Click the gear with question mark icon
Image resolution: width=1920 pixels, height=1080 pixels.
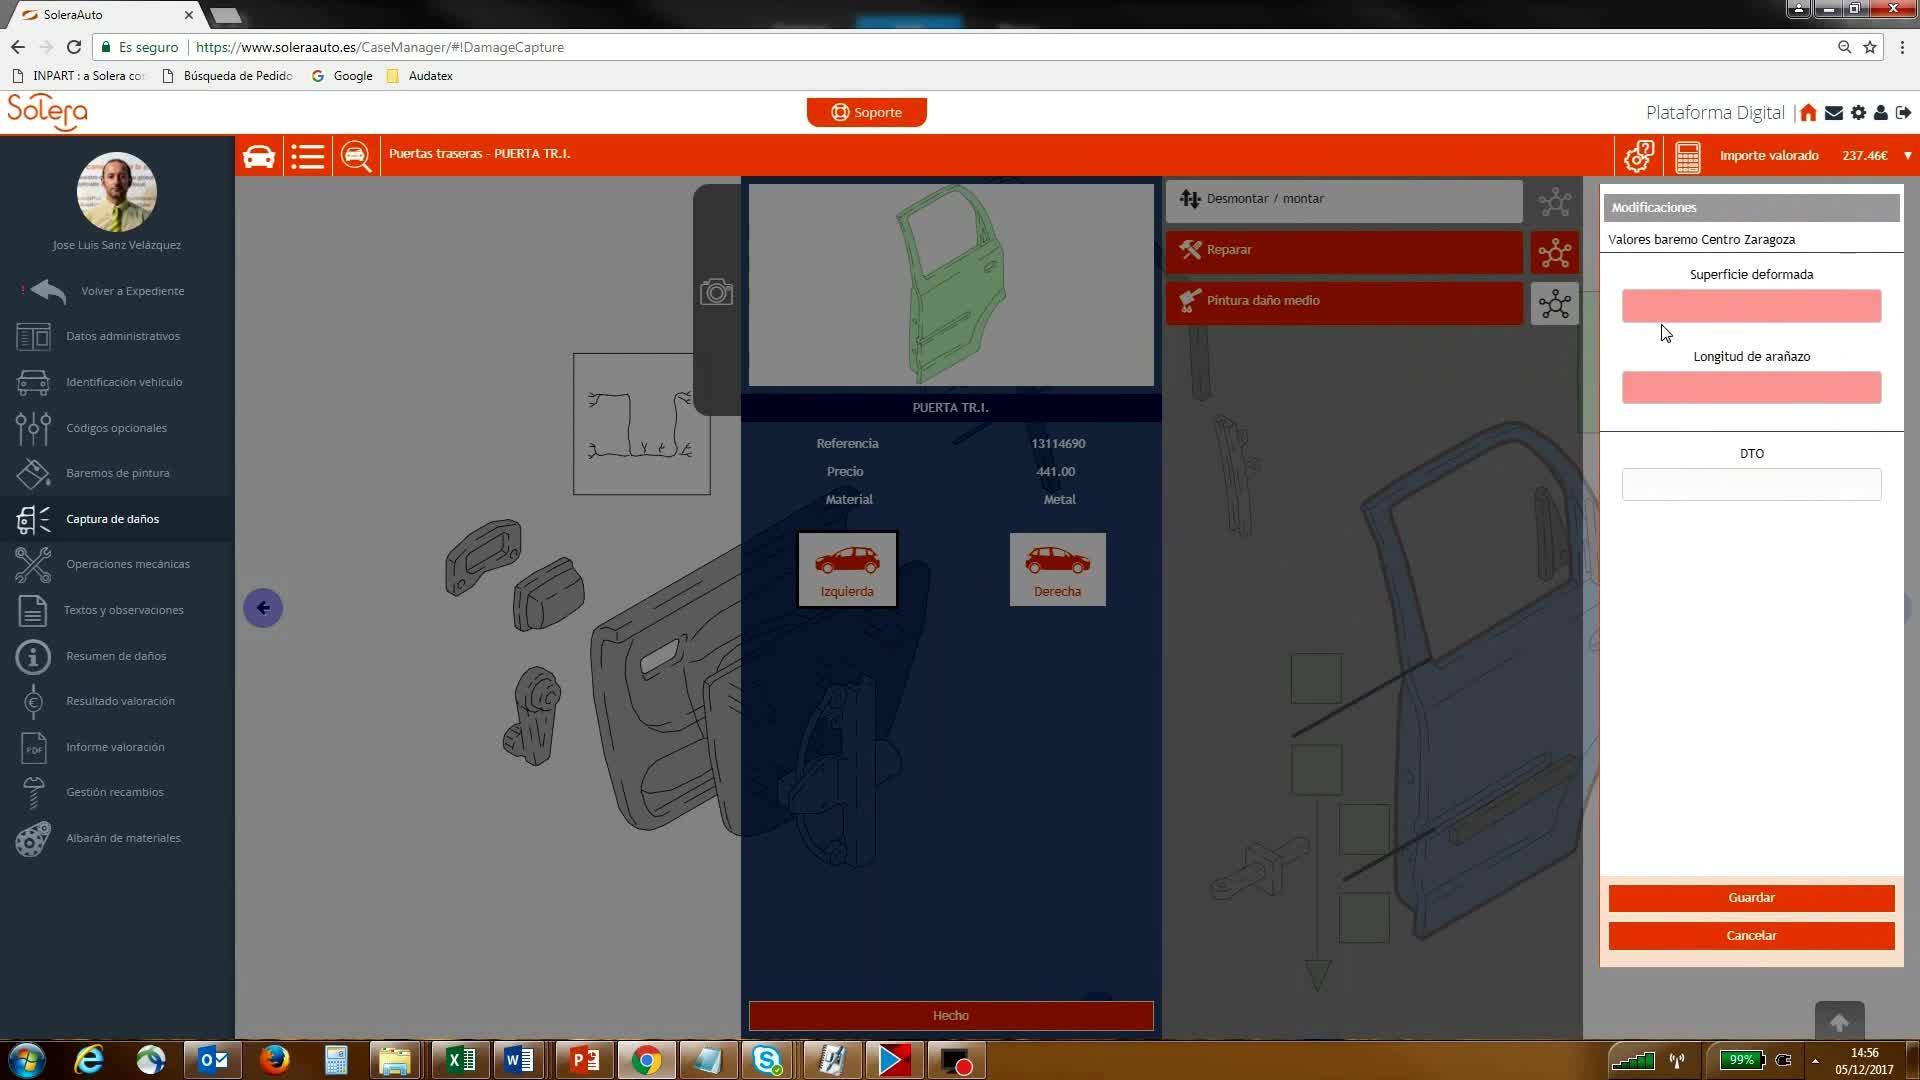pyautogui.click(x=1638, y=157)
